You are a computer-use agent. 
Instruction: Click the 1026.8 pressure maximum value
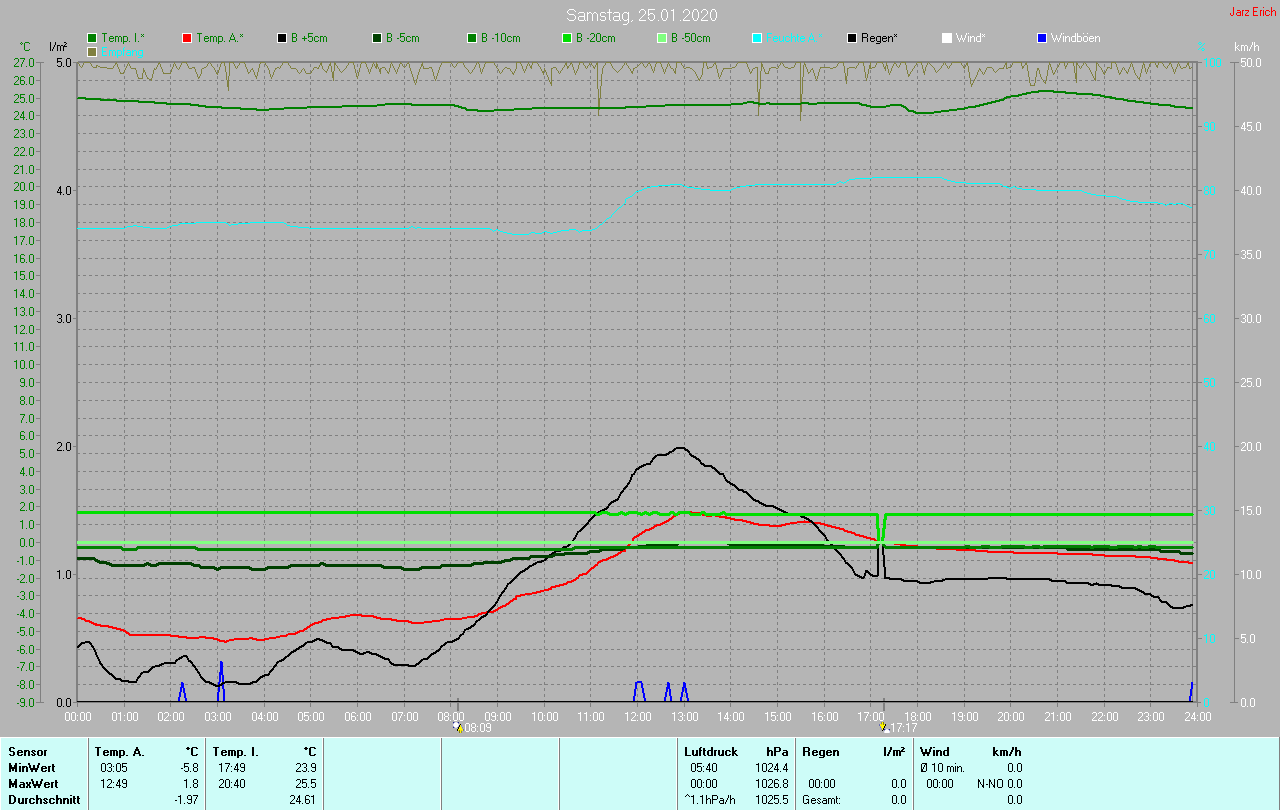[x=771, y=784]
